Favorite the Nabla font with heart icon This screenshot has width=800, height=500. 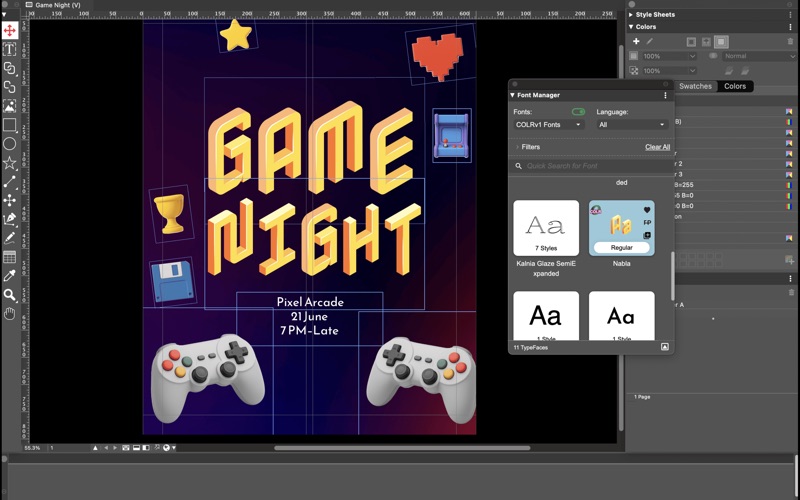click(647, 210)
